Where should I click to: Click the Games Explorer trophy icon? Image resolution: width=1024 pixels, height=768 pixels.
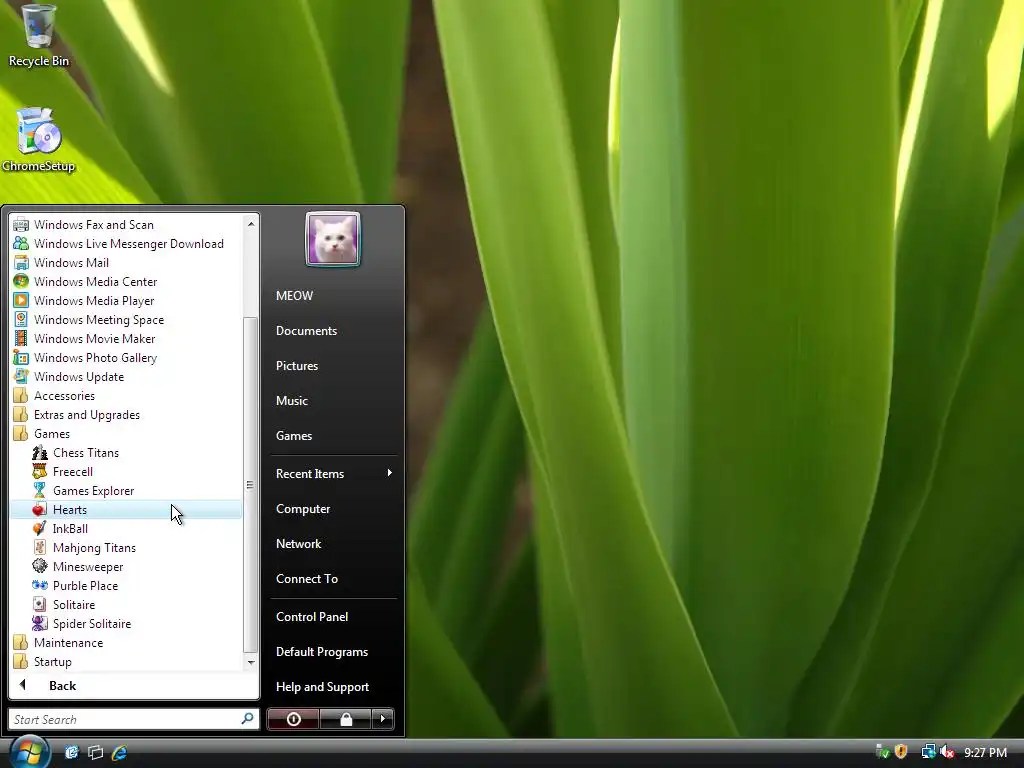40,490
